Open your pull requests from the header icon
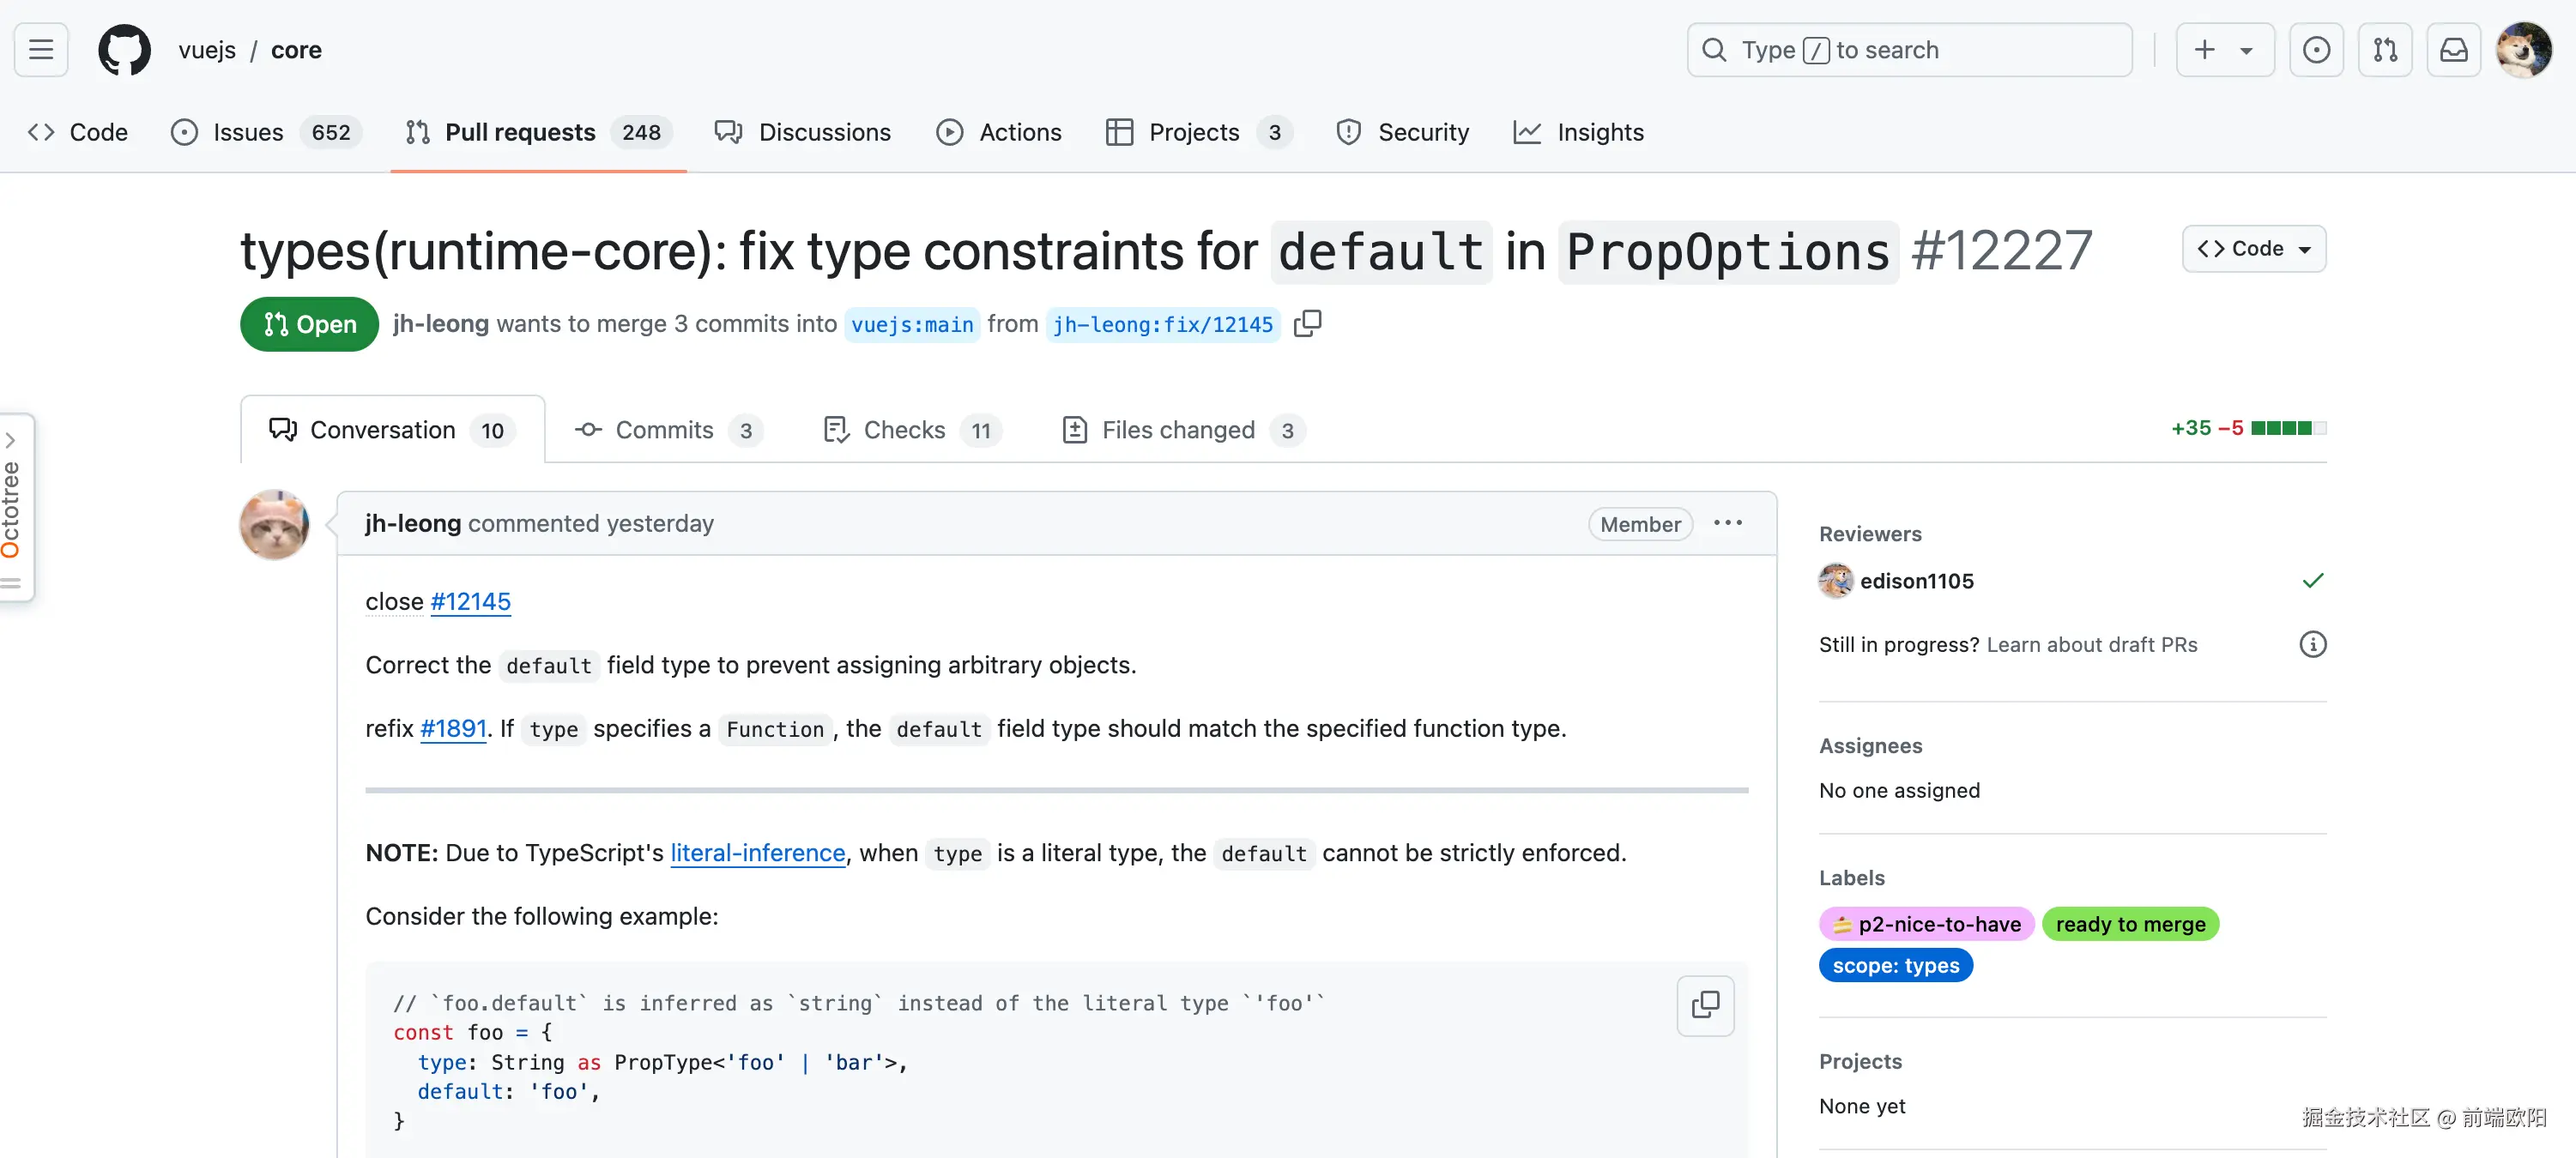 tap(2385, 49)
